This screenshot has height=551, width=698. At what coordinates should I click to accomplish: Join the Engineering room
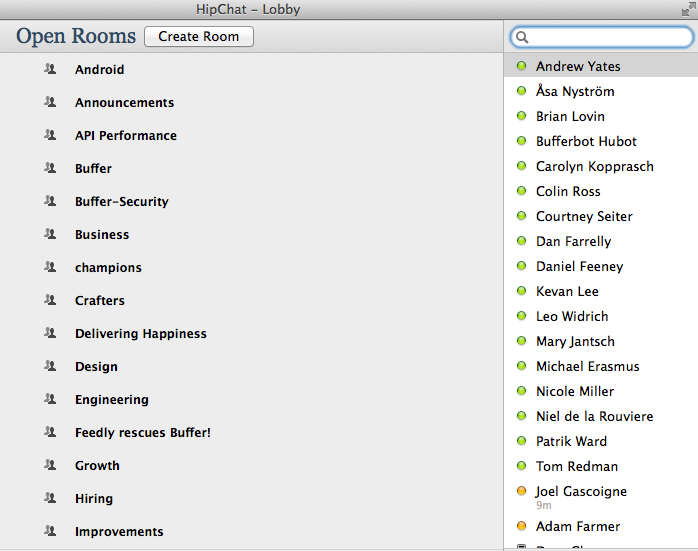[112, 400]
